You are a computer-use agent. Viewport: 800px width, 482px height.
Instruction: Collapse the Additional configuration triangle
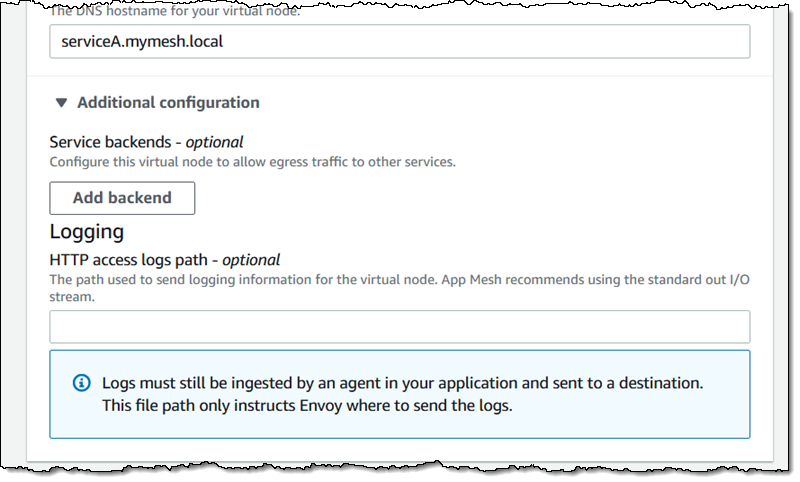click(x=62, y=103)
